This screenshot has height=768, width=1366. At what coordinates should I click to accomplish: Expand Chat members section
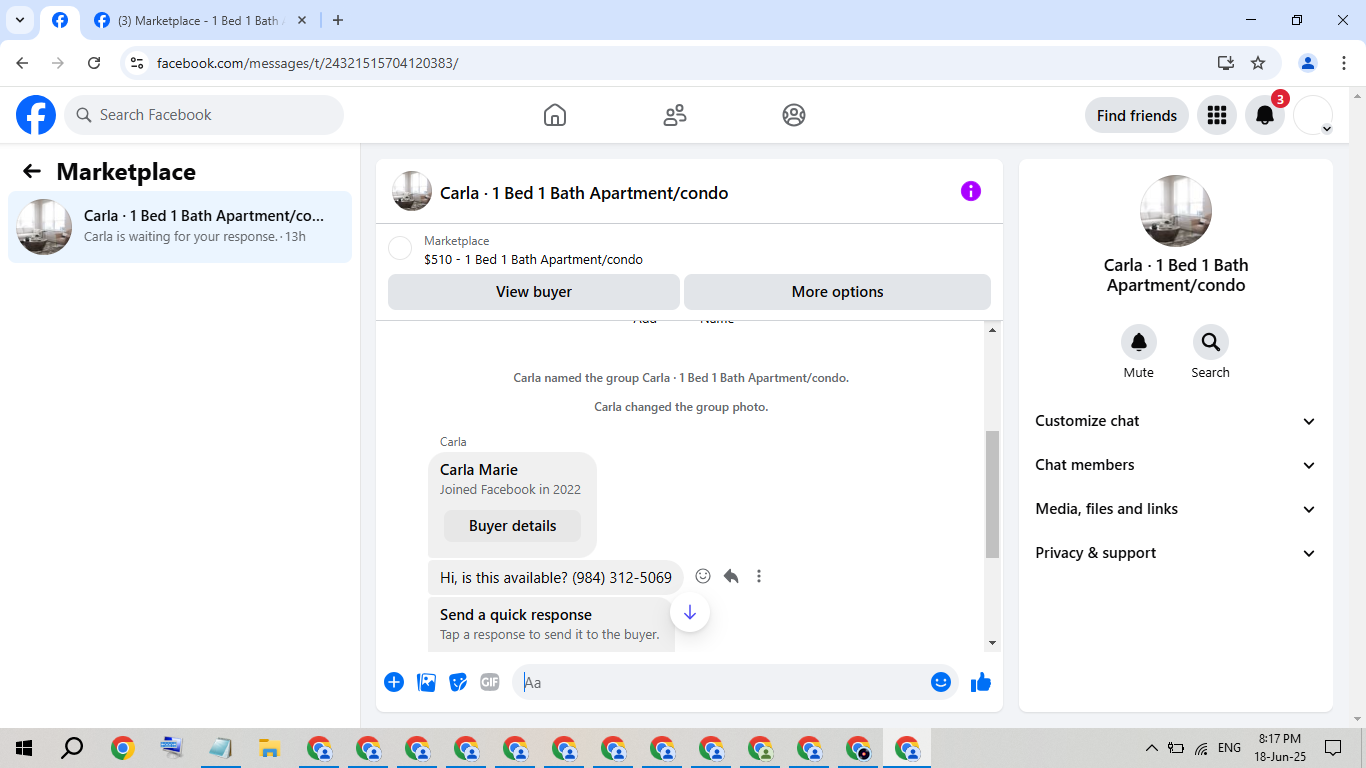(1176, 465)
